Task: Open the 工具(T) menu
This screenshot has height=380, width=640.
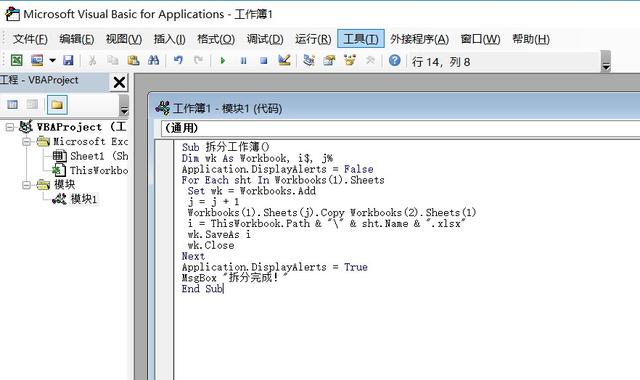Action: point(361,39)
